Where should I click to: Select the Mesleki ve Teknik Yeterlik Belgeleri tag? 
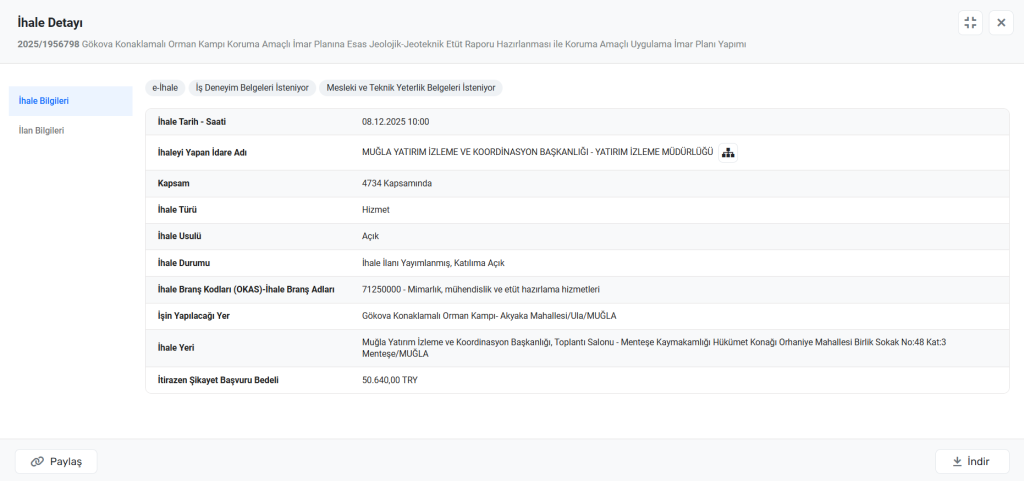[411, 88]
